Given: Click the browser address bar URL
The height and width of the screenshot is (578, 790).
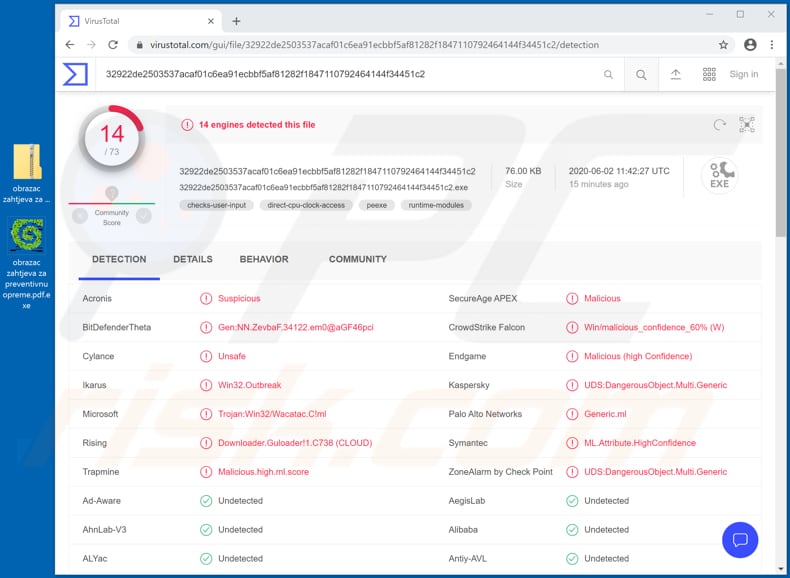Looking at the screenshot, I should tap(374, 45).
